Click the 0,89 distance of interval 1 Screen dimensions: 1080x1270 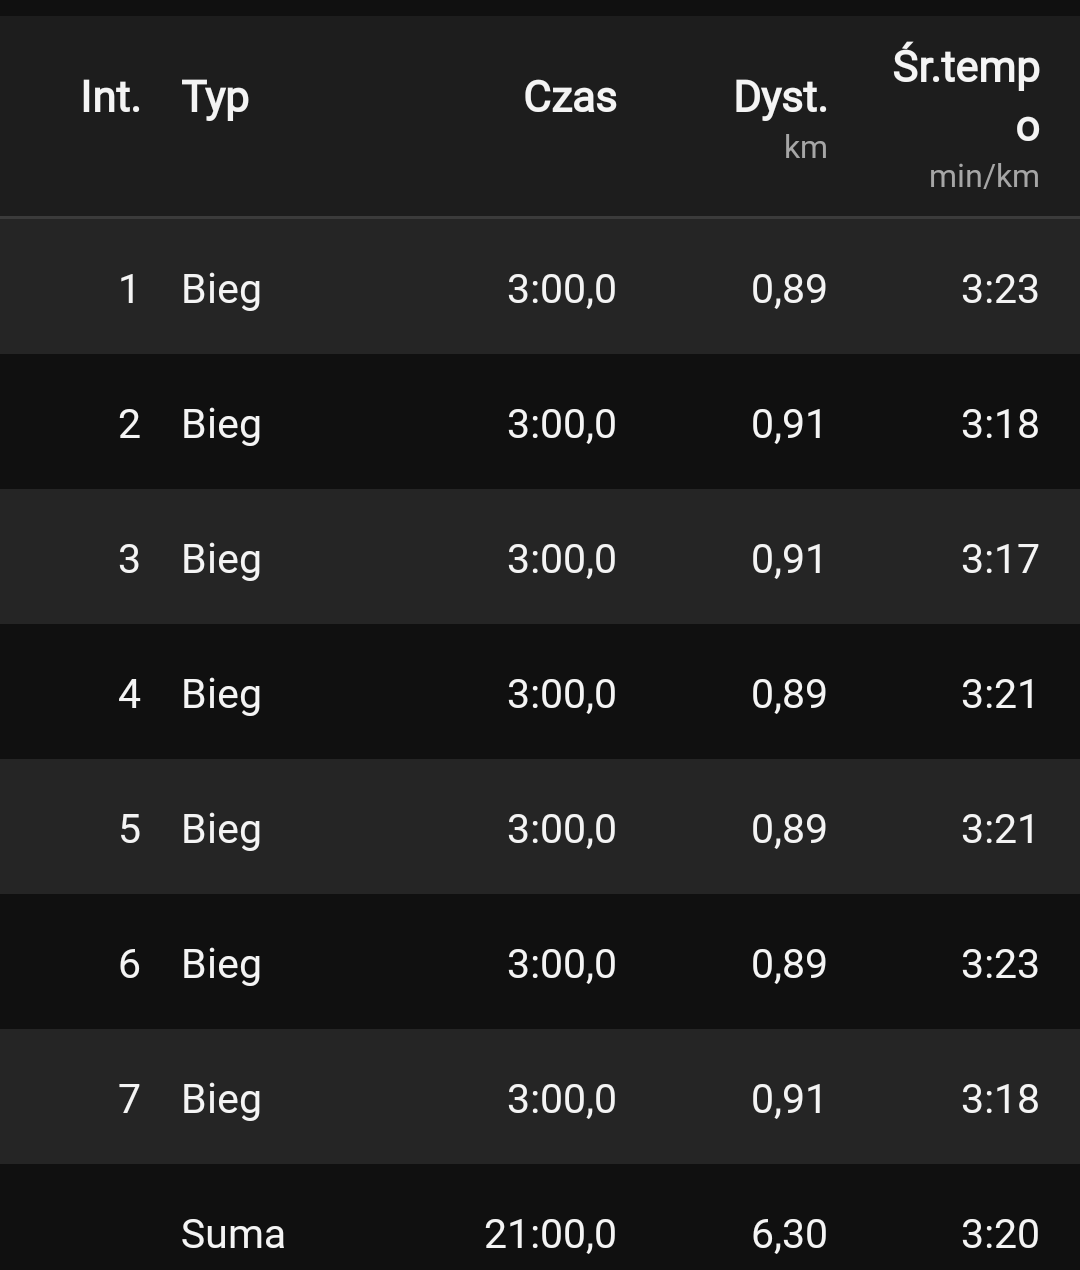789,289
